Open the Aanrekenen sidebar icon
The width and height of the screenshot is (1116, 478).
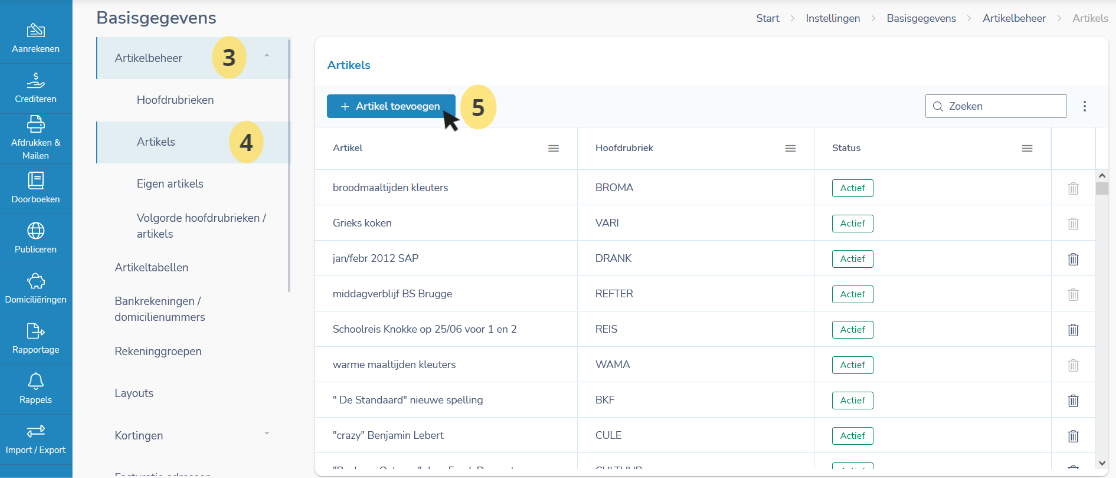pyautogui.click(x=36, y=31)
